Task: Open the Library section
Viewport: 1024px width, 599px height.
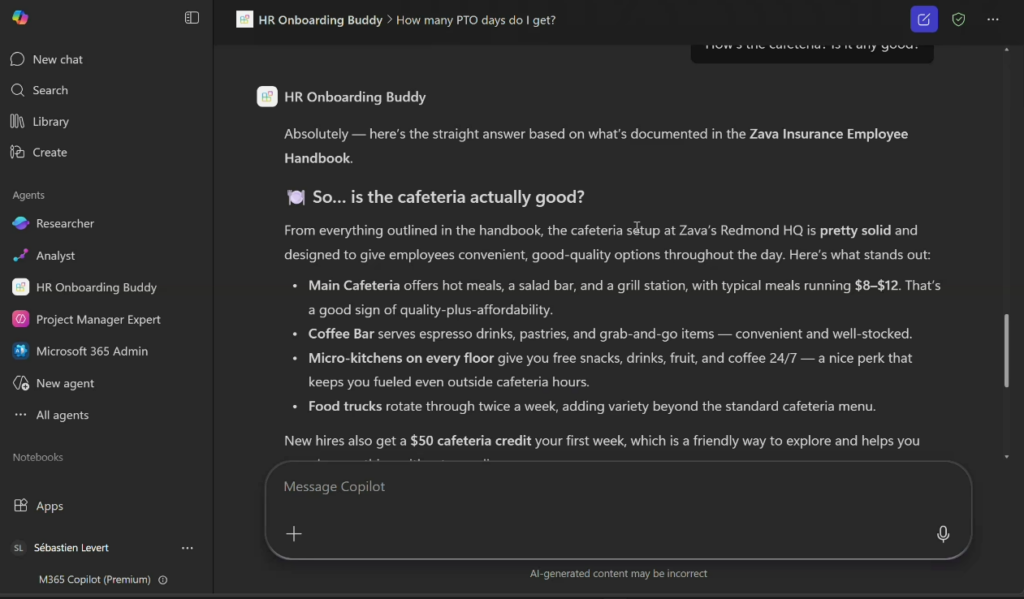Action: (x=50, y=121)
